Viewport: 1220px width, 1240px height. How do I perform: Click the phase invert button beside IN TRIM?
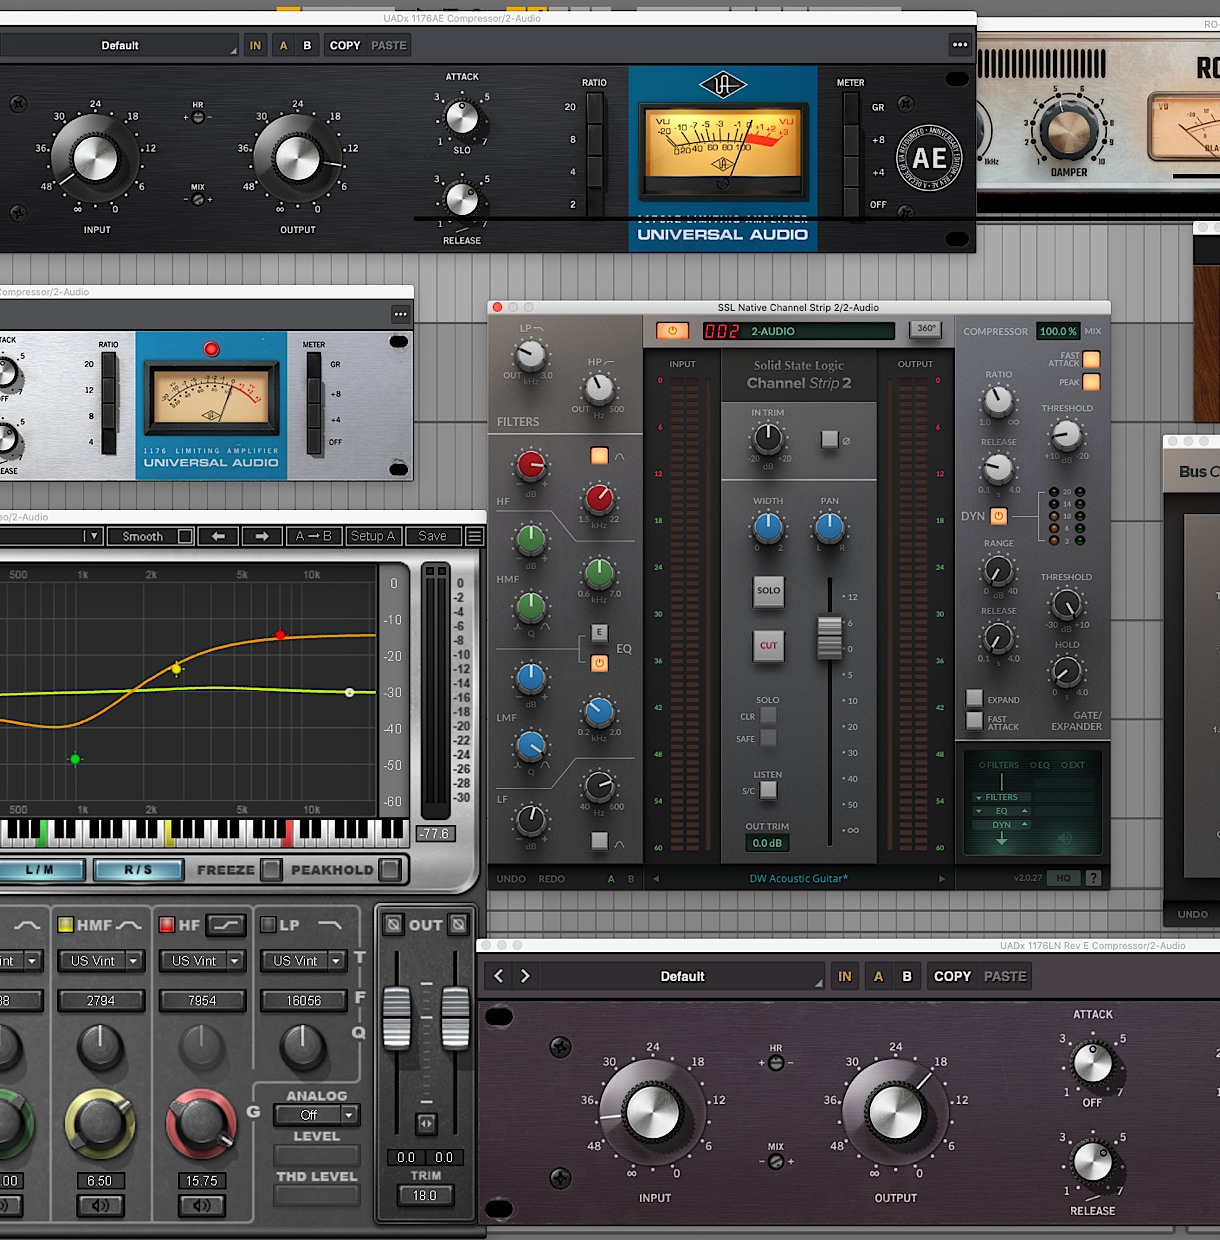[829, 439]
